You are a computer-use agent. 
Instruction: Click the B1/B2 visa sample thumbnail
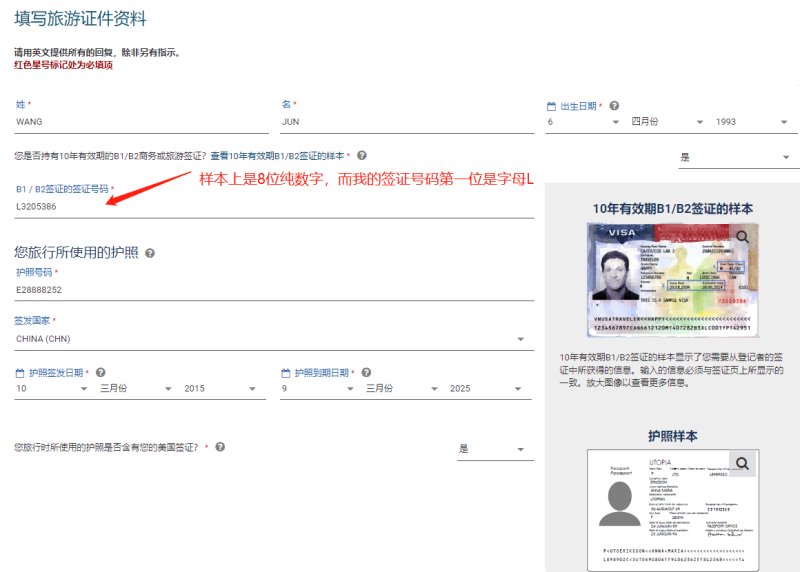(x=672, y=280)
